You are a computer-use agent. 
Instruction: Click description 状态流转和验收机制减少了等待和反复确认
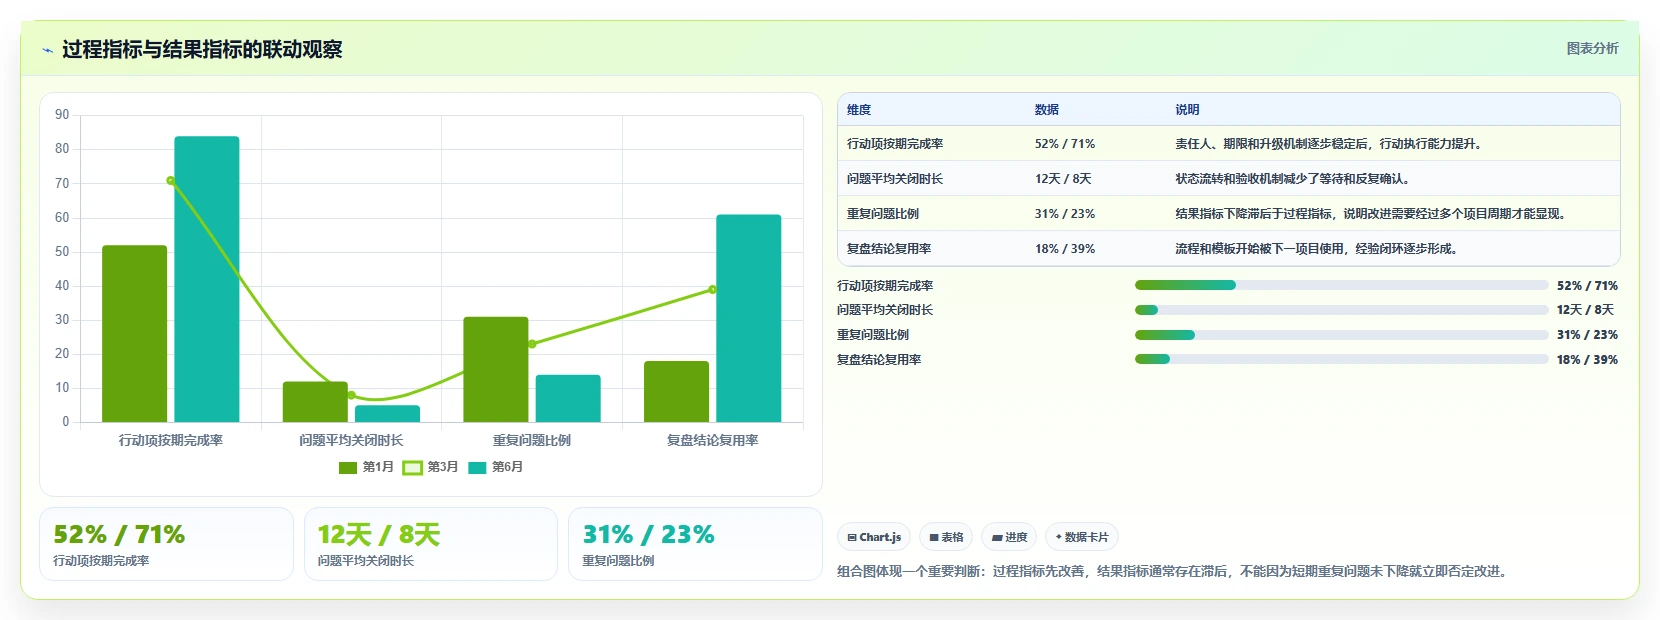click(1292, 179)
